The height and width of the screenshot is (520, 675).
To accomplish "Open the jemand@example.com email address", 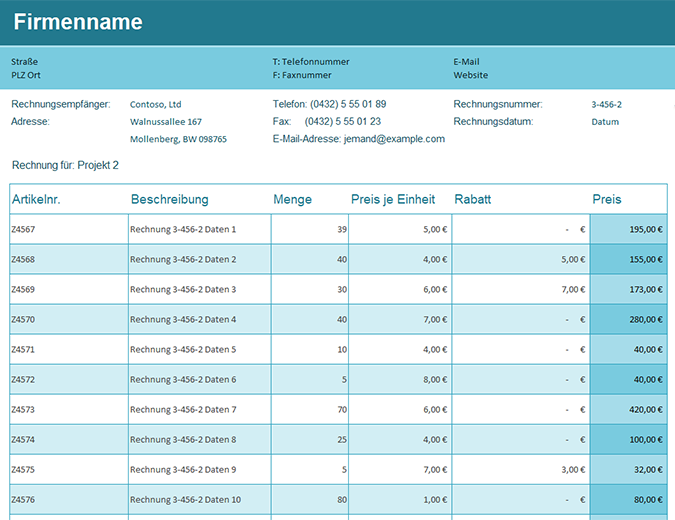I will [393, 139].
